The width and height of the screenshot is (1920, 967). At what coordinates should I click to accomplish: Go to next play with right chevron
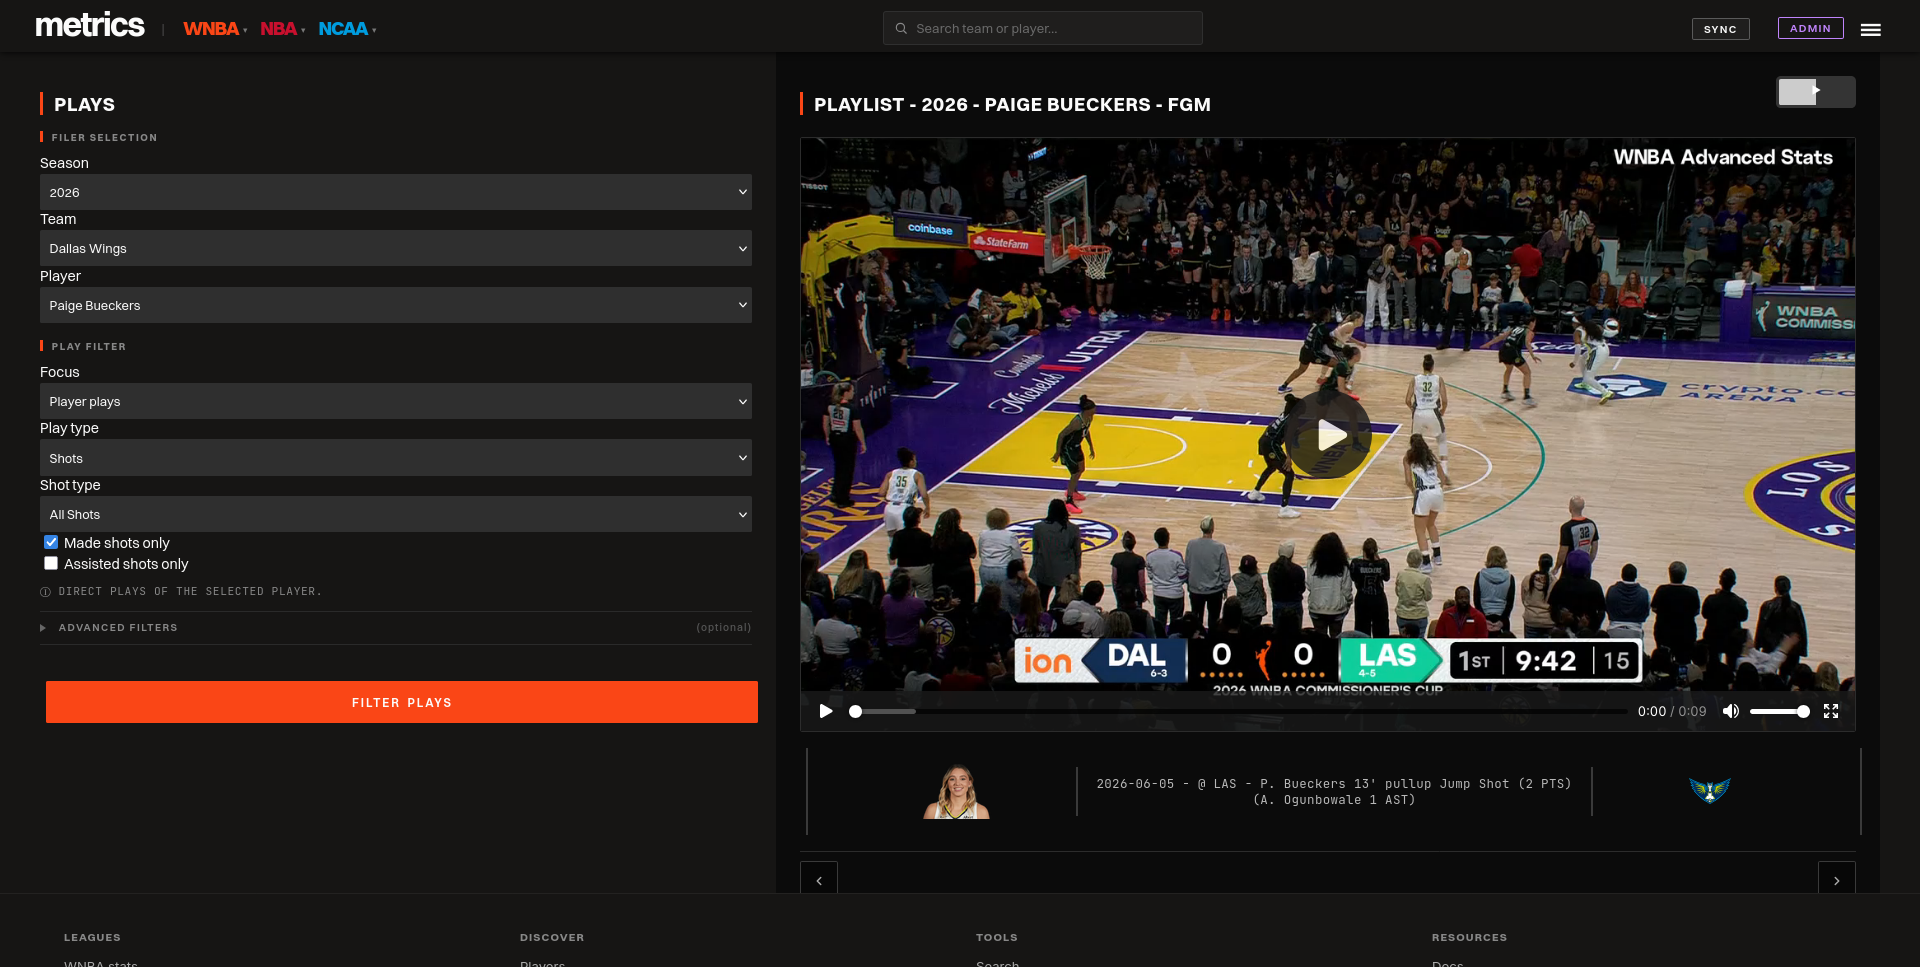point(1836,880)
